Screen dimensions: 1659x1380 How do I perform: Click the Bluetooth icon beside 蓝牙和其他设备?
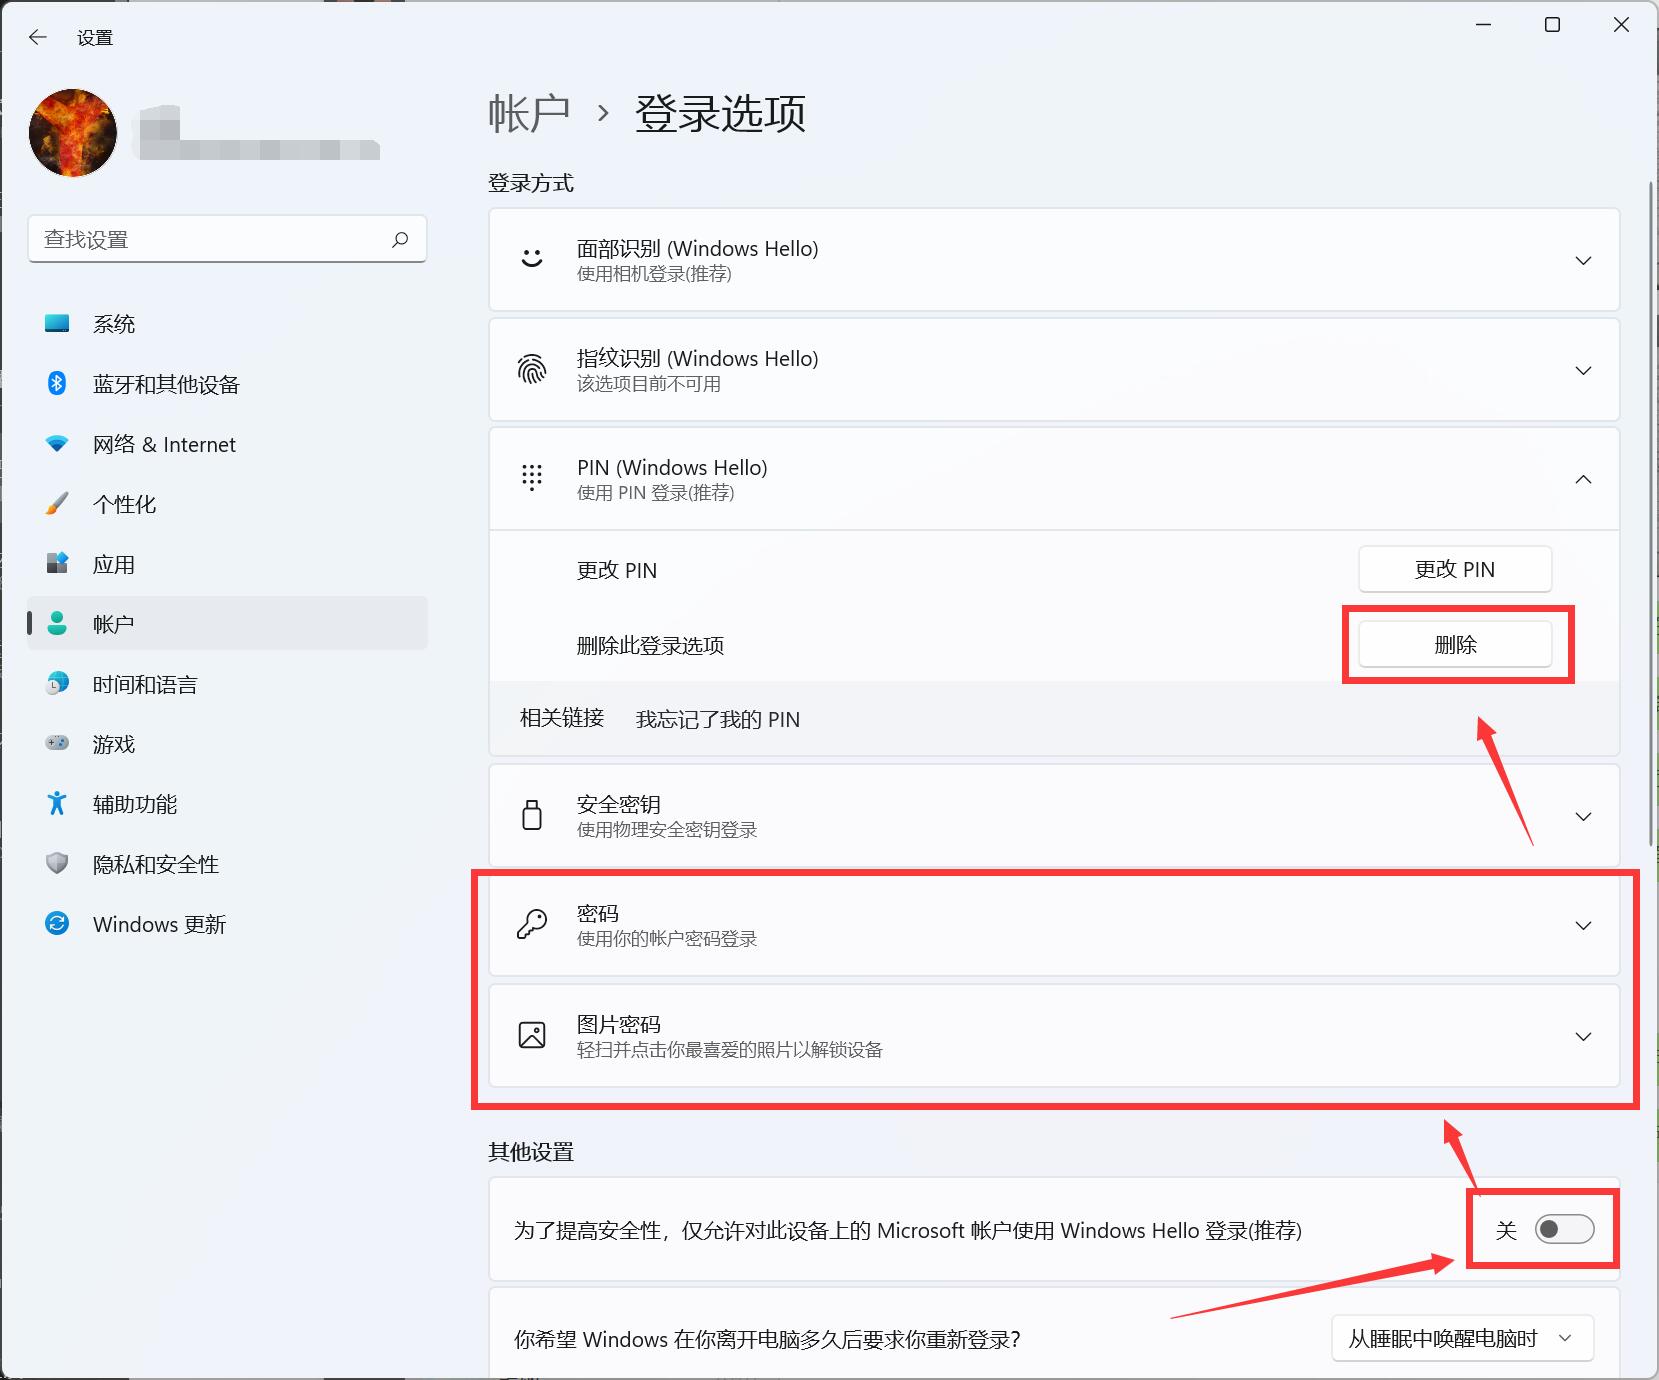[57, 383]
